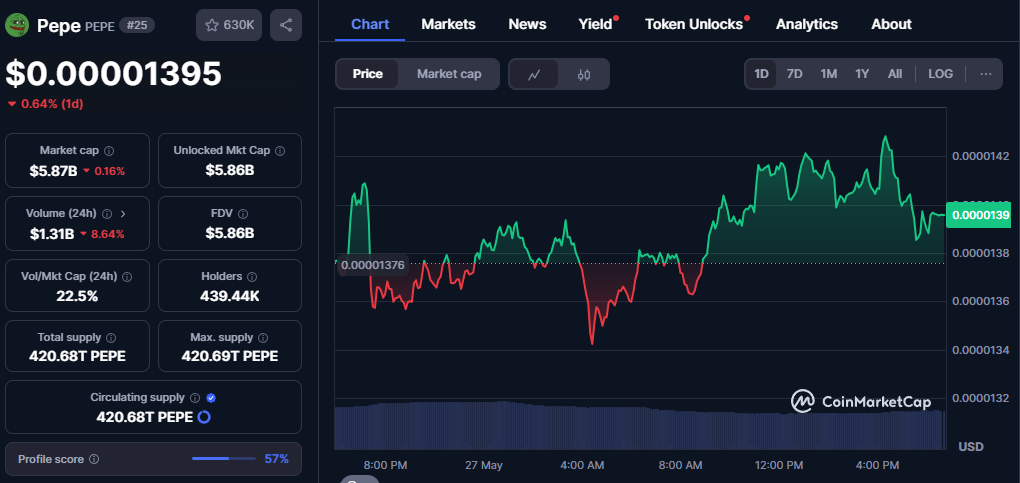The image size is (1020, 483).
Task: Open the Chart tab
Action: point(370,25)
